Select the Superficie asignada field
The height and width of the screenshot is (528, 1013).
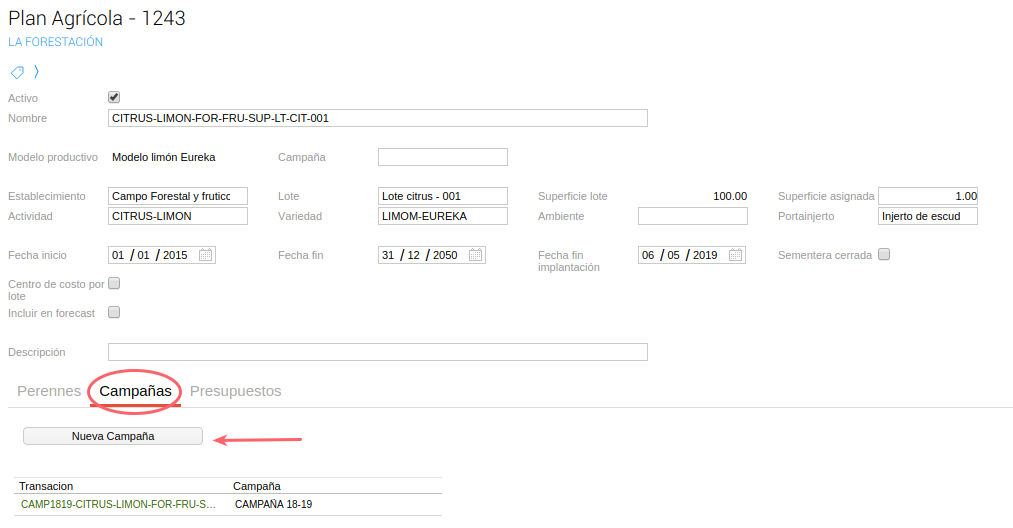(x=927, y=196)
